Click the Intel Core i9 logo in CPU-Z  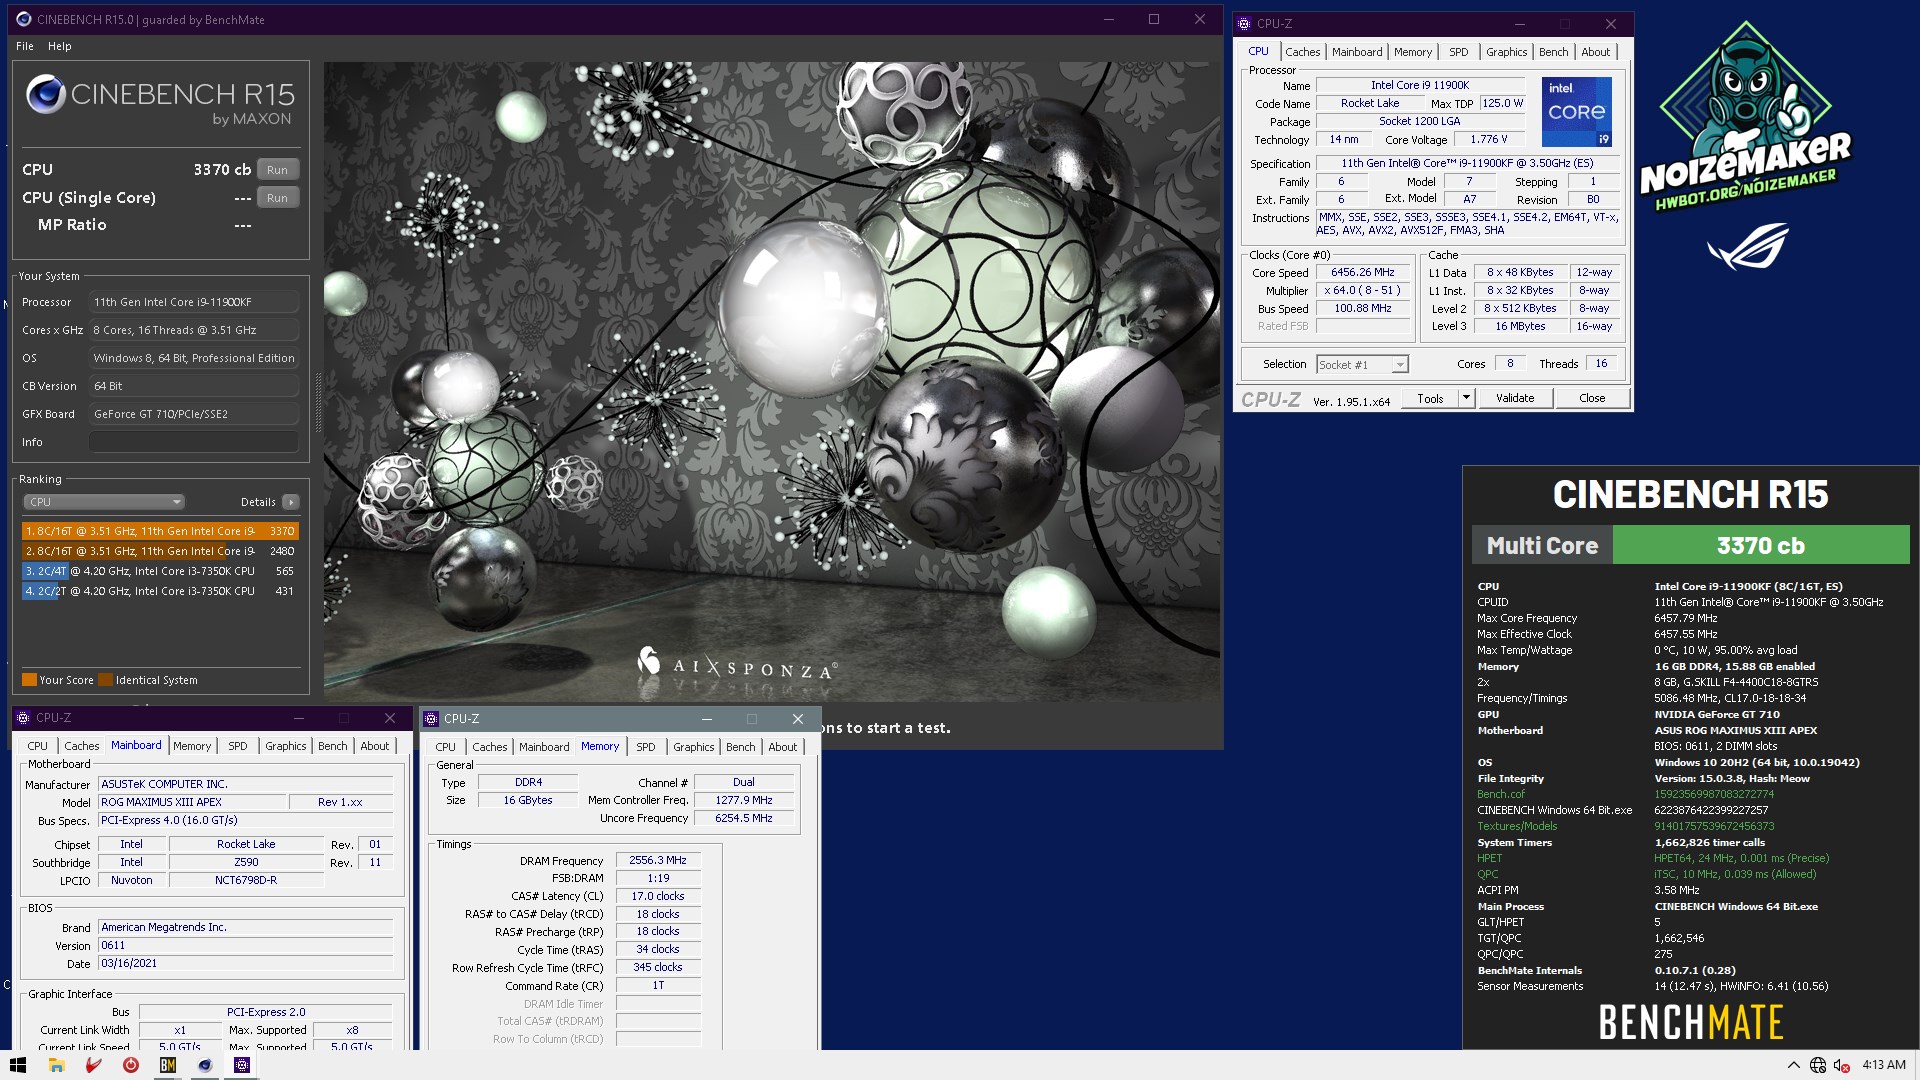coord(1576,112)
